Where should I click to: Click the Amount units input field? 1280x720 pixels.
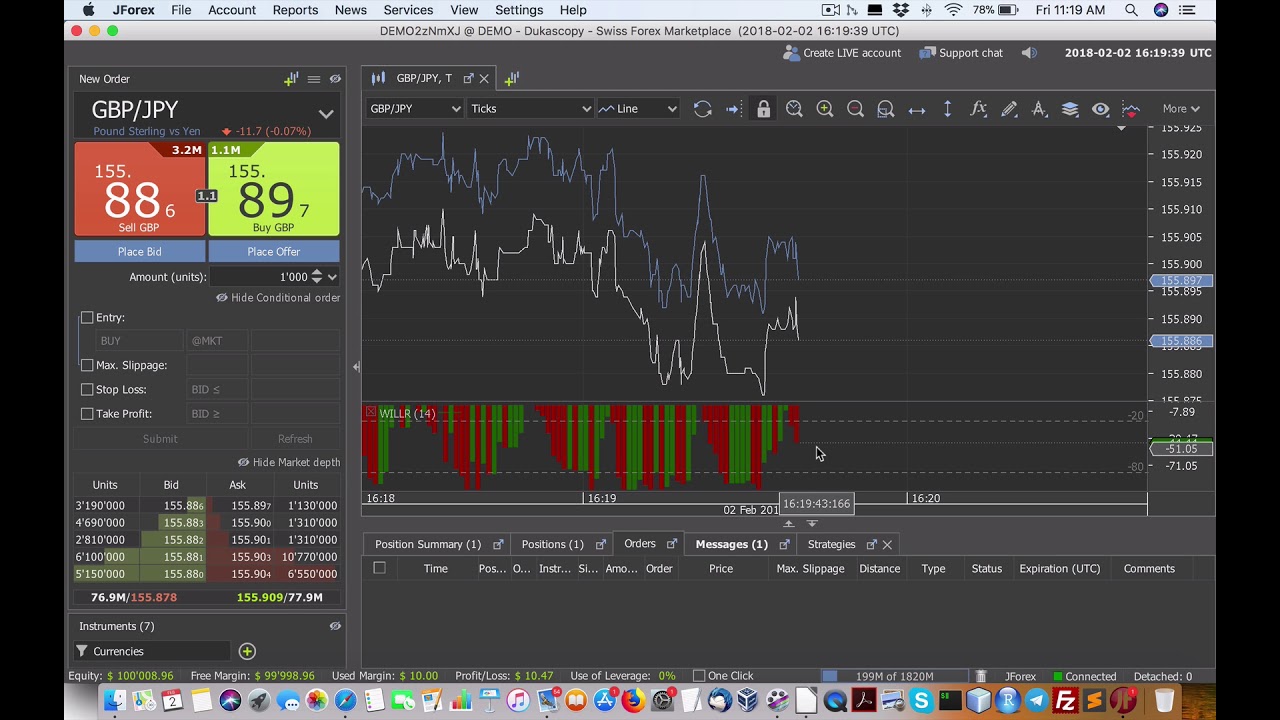point(260,277)
